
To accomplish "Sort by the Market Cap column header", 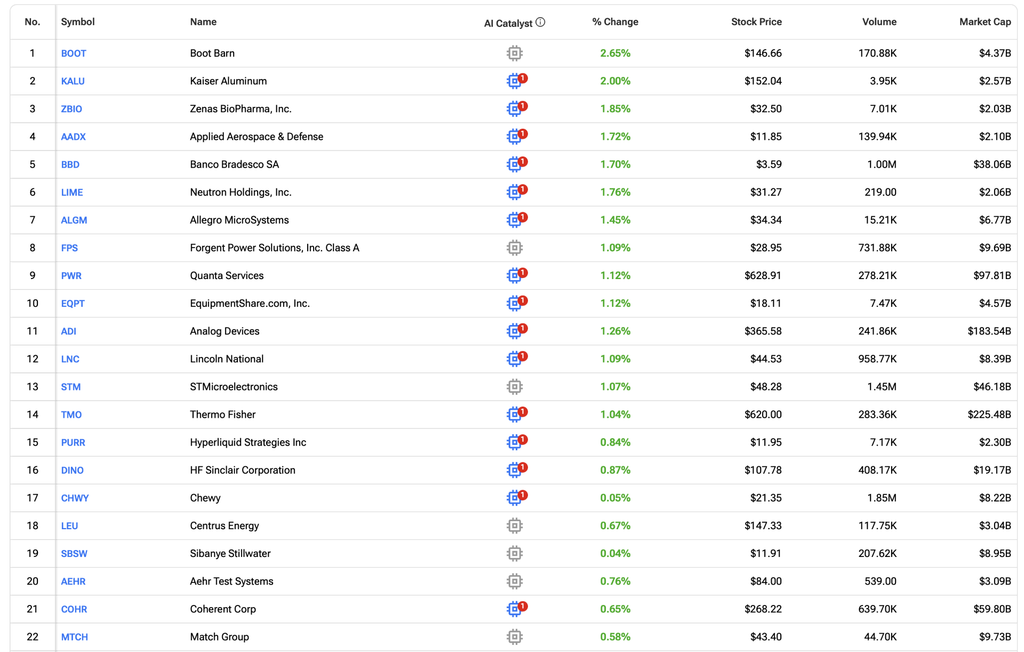I will pos(985,22).
